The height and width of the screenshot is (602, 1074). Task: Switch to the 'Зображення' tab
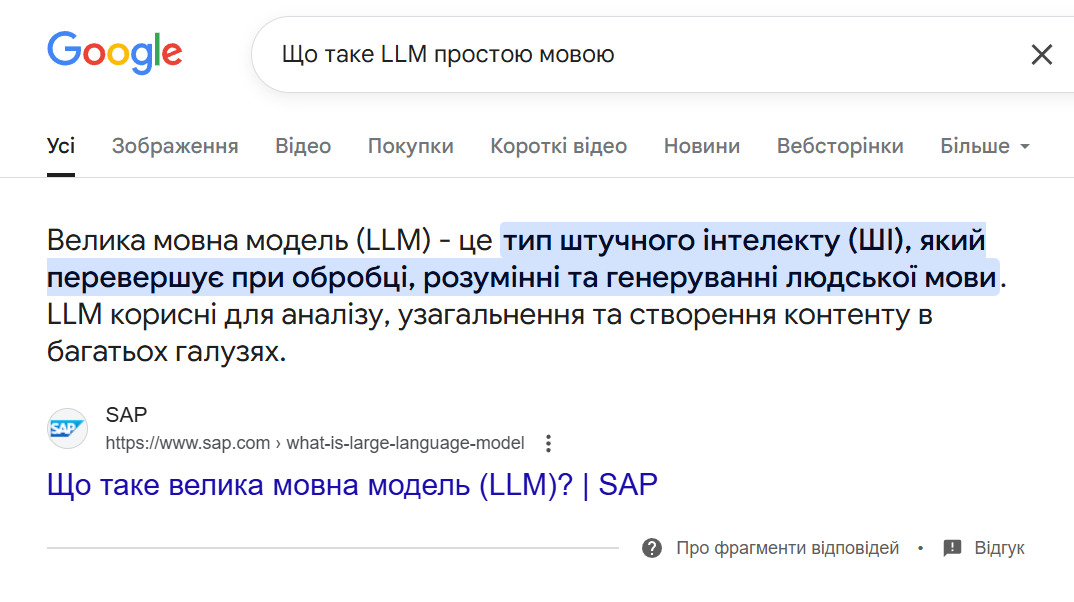coord(175,146)
